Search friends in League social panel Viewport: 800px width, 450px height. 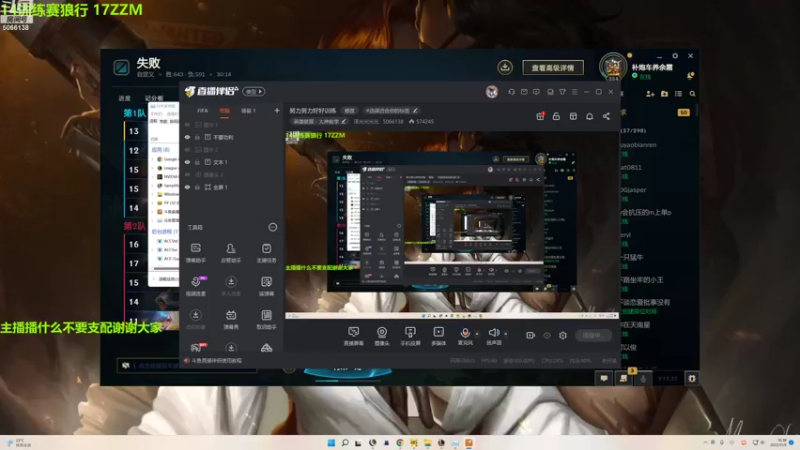692,94
